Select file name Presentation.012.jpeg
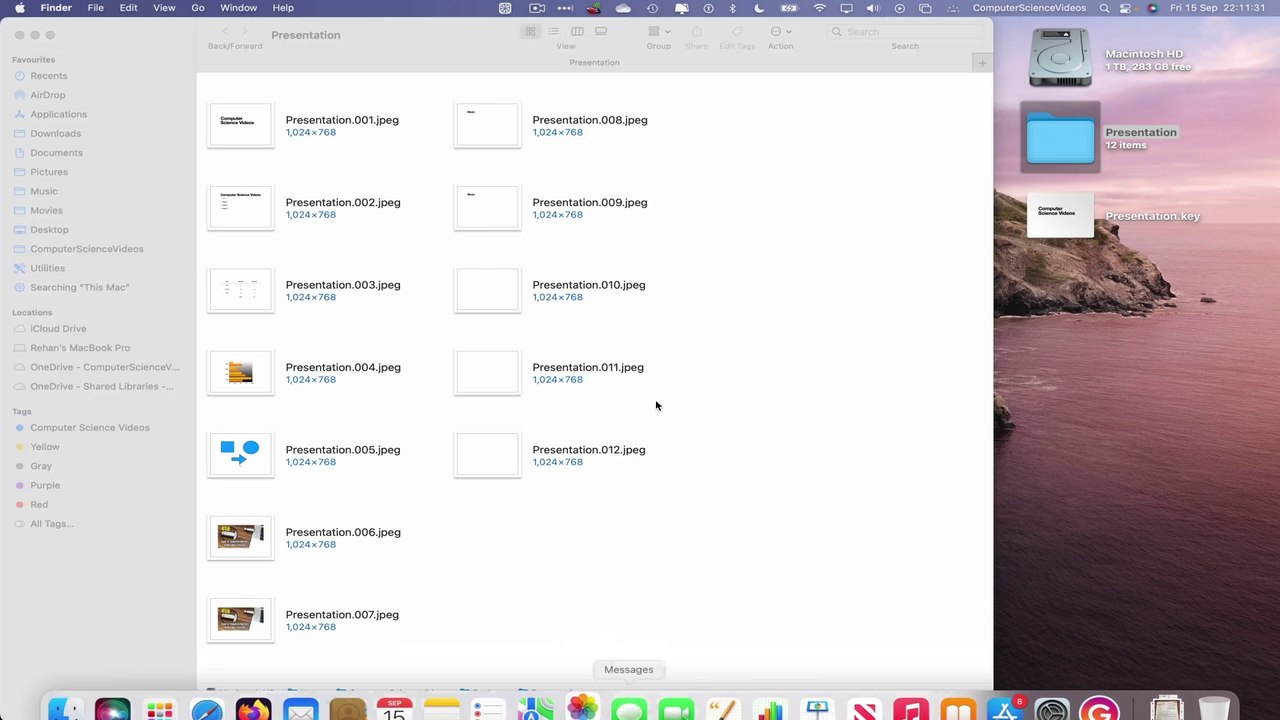The width and height of the screenshot is (1280, 720). coord(589,450)
